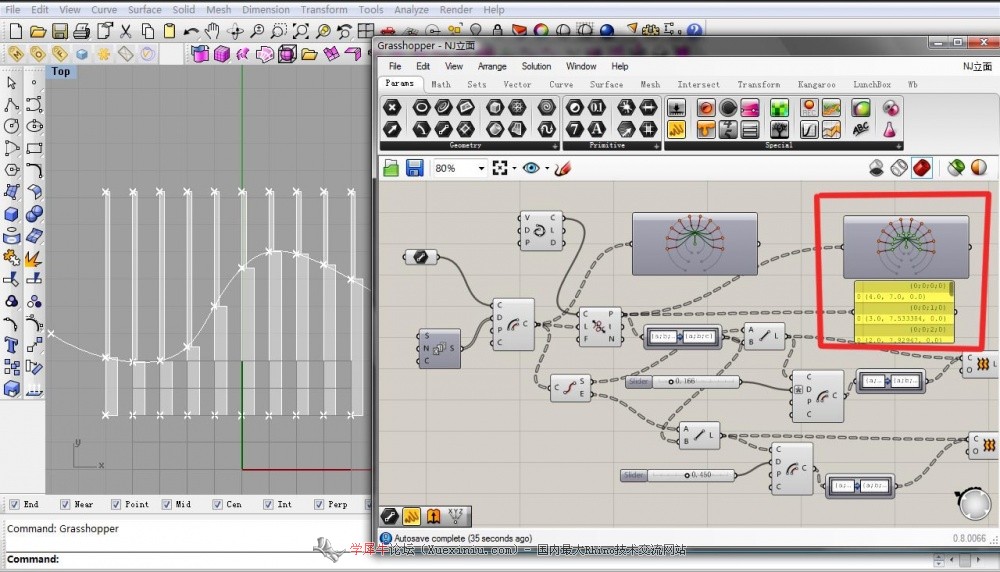Image resolution: width=1000 pixels, height=572 pixels.
Task: Open the Rhino Curve menu
Action: pos(103,10)
